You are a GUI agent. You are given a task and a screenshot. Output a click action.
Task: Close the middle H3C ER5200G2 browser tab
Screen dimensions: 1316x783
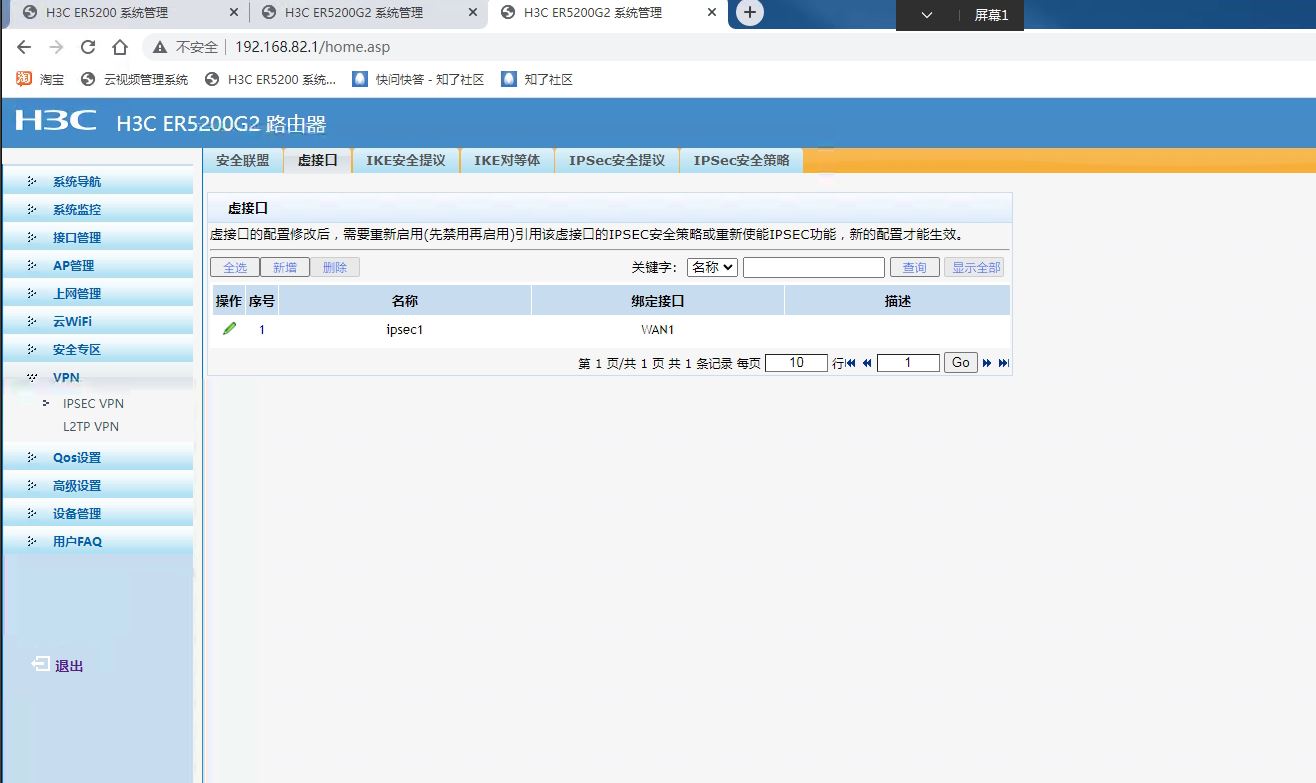(474, 13)
